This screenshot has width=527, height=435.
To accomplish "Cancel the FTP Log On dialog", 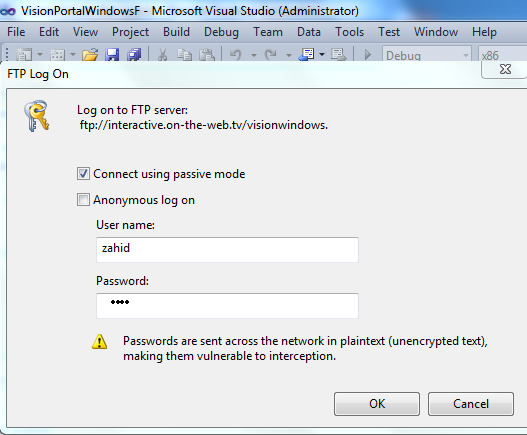I will (x=471, y=404).
